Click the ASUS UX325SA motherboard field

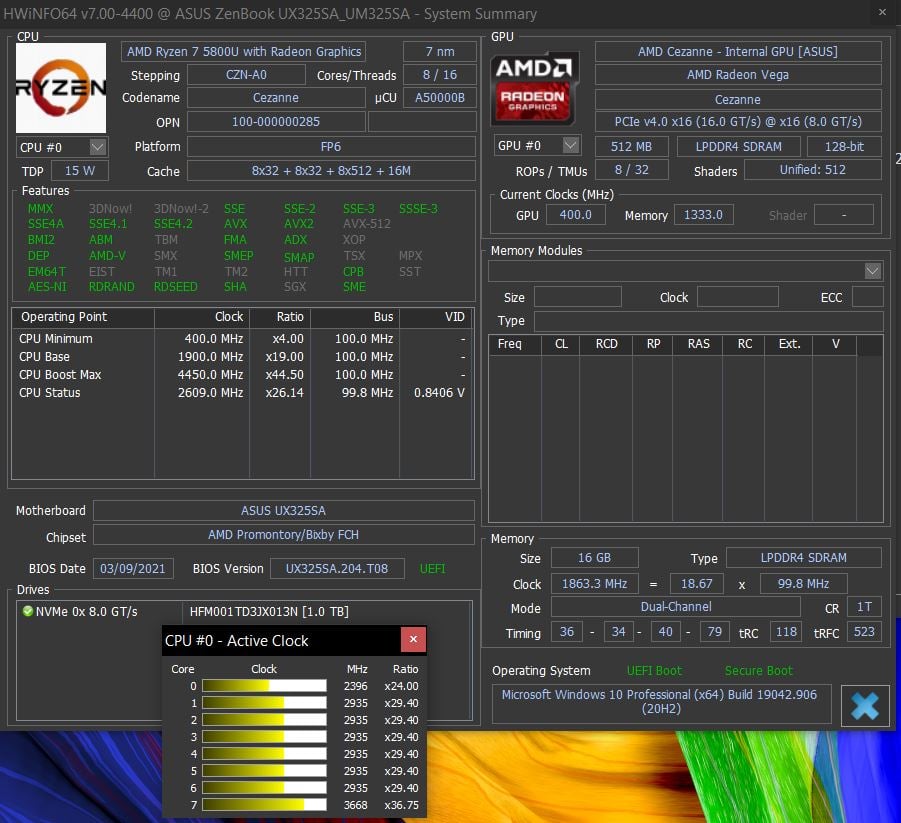(283, 510)
